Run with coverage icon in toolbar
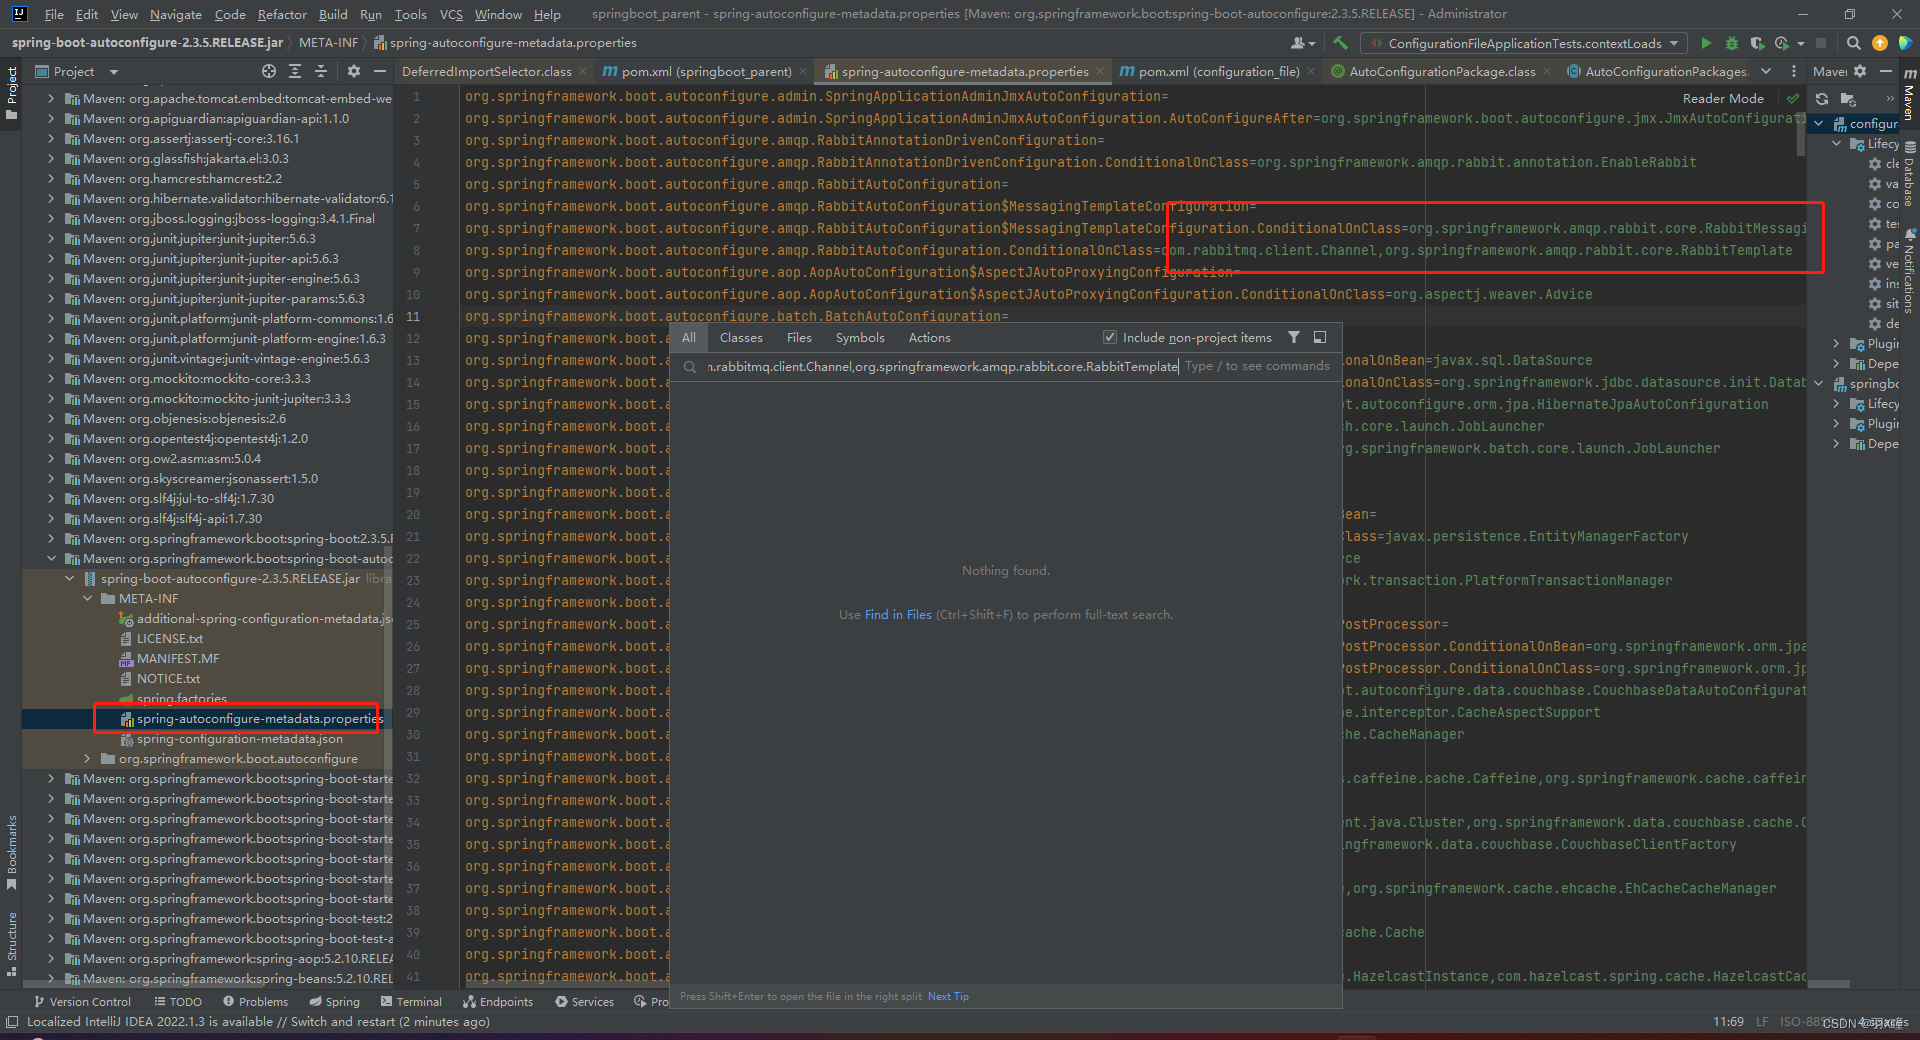 tap(1757, 43)
